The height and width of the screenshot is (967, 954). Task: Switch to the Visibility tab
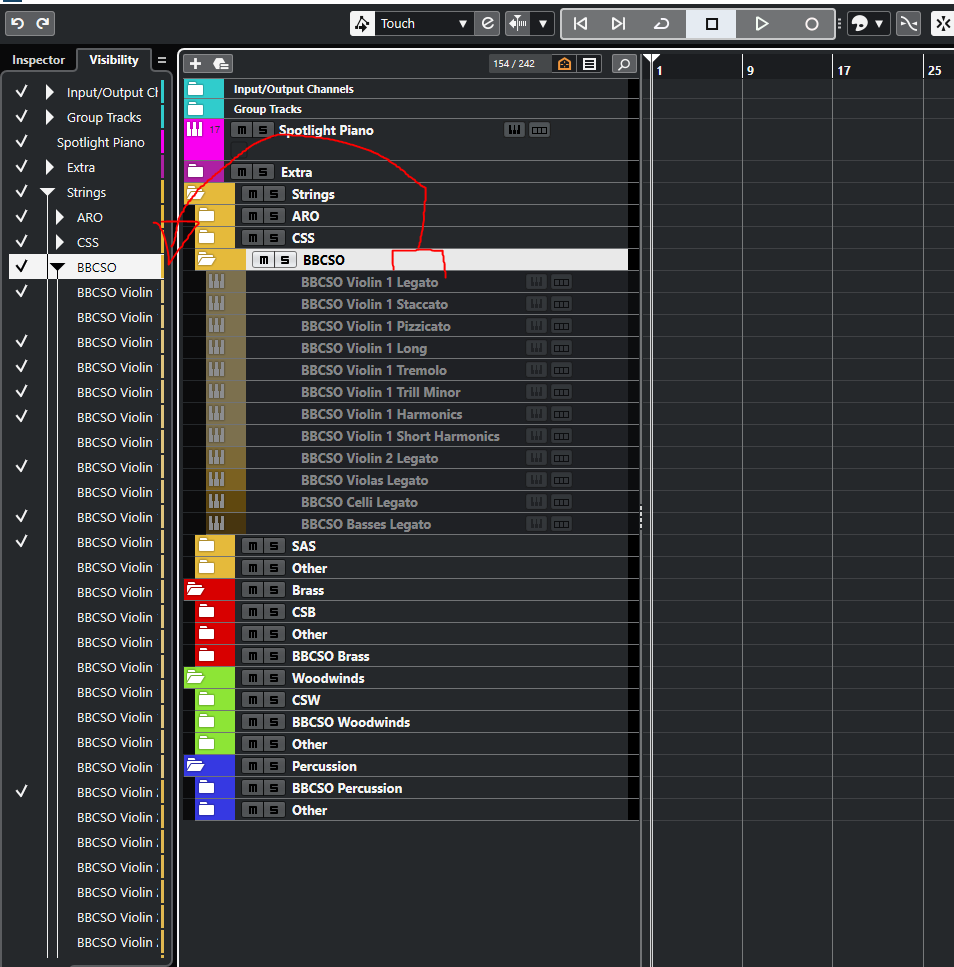(113, 60)
